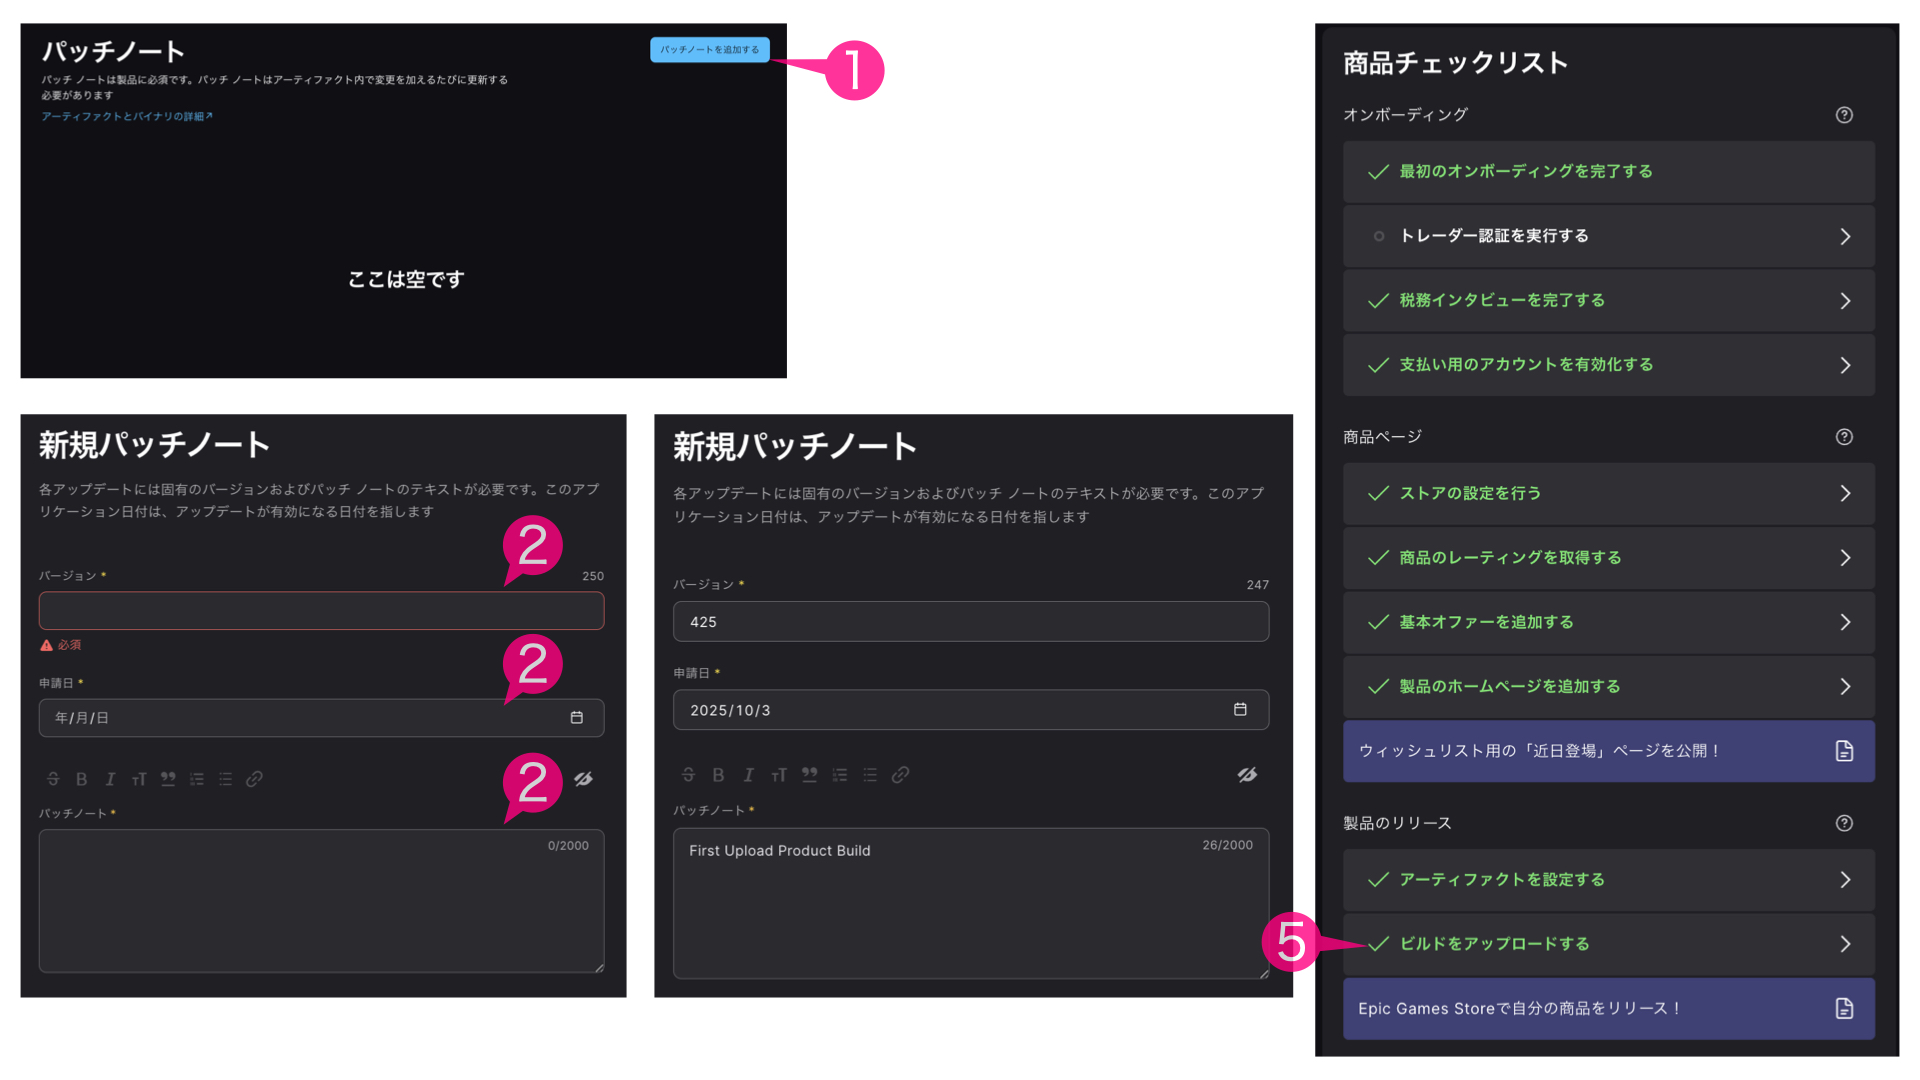Expand ビルドをアップロードする chevron

click(1845, 944)
